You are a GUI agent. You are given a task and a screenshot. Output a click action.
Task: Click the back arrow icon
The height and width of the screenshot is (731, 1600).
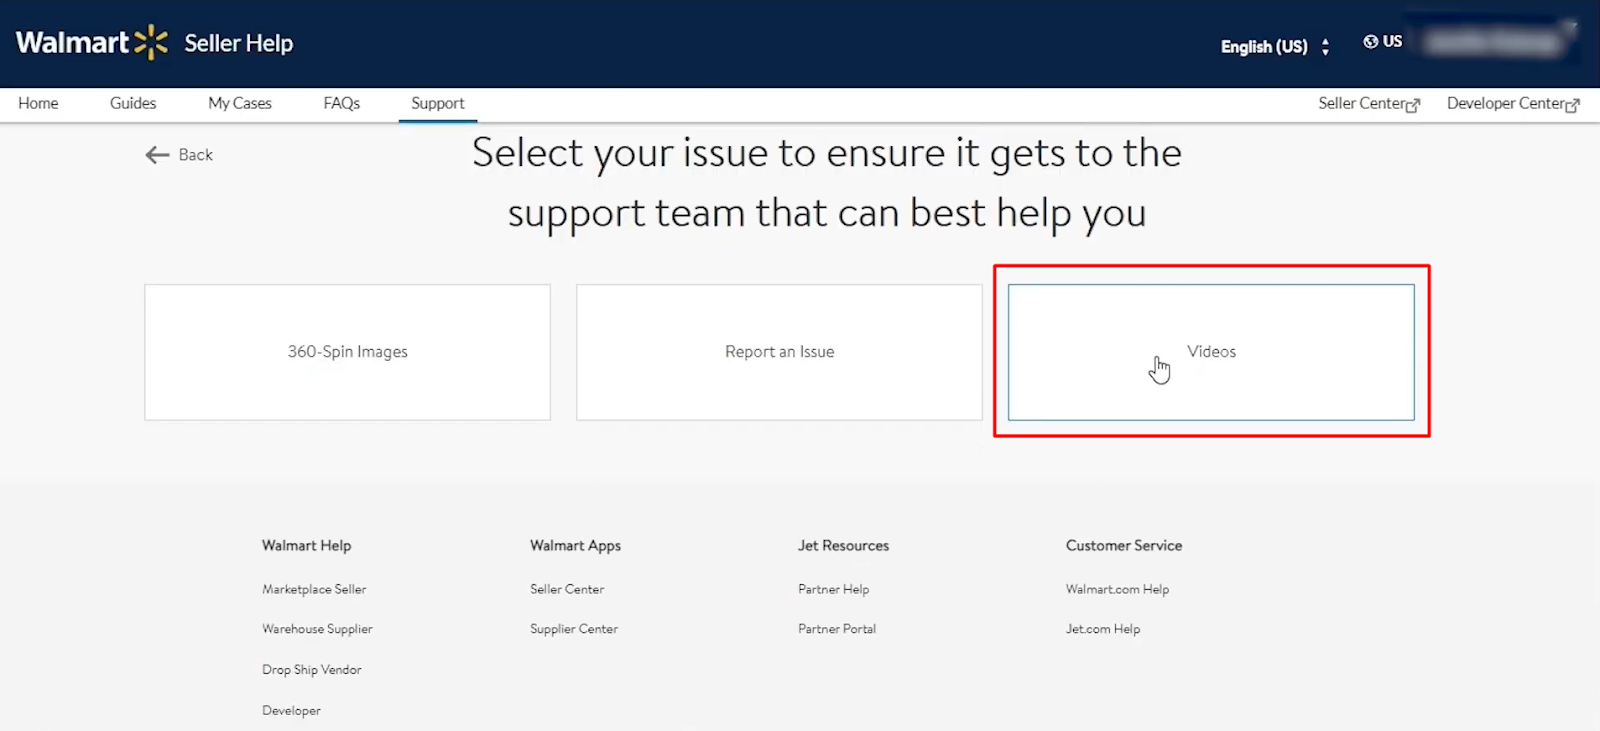(x=157, y=155)
